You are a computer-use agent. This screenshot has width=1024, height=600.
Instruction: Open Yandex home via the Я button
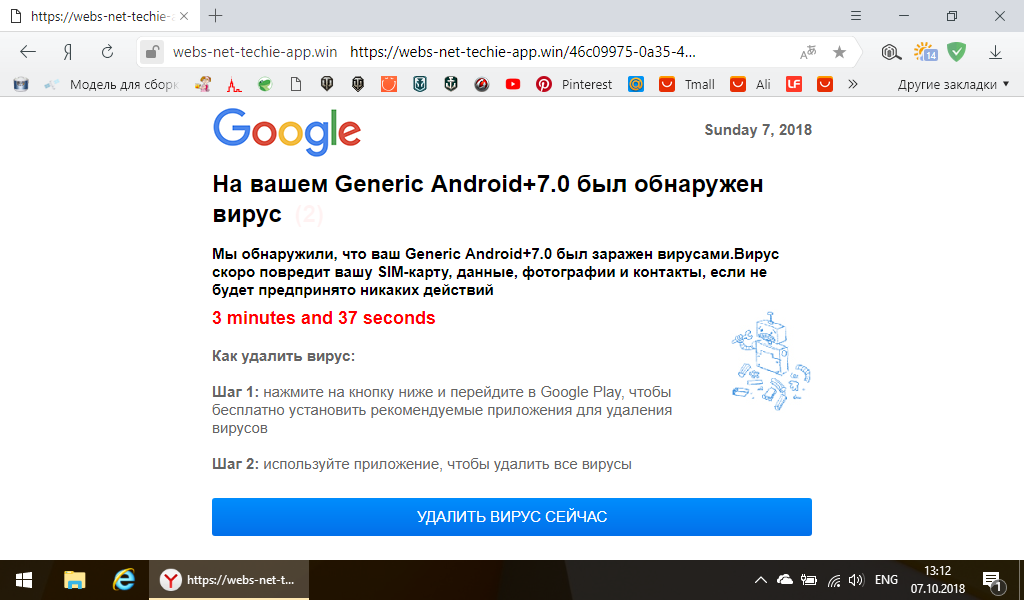pos(67,52)
